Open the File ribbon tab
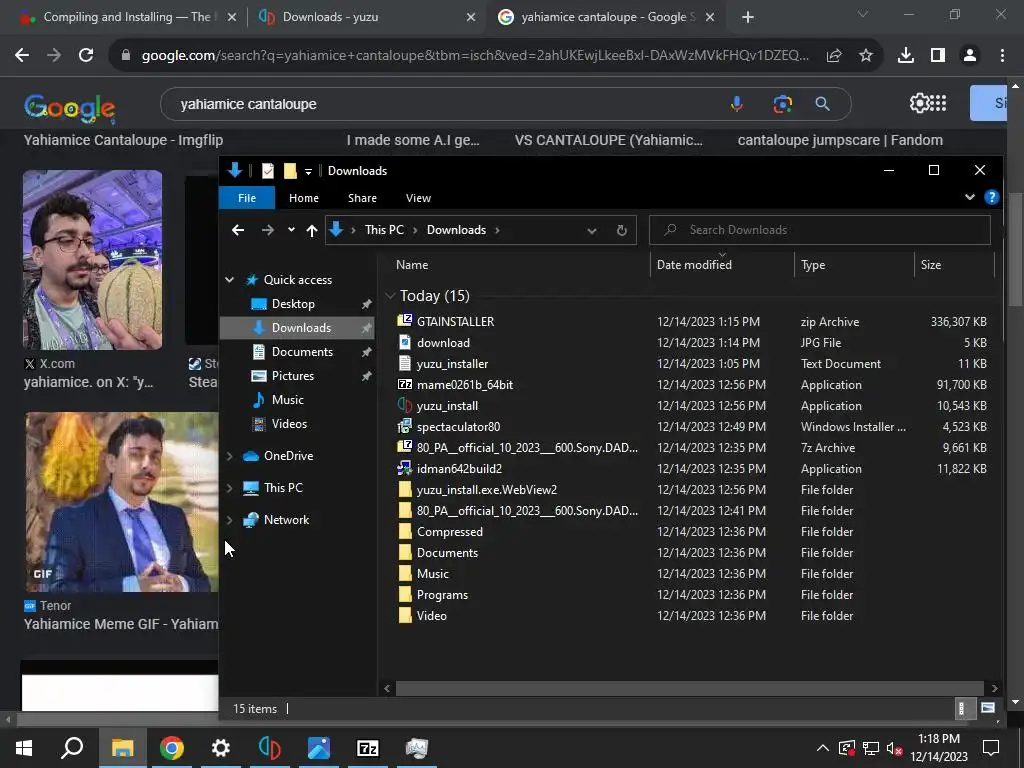The image size is (1024, 768). pyautogui.click(x=247, y=198)
